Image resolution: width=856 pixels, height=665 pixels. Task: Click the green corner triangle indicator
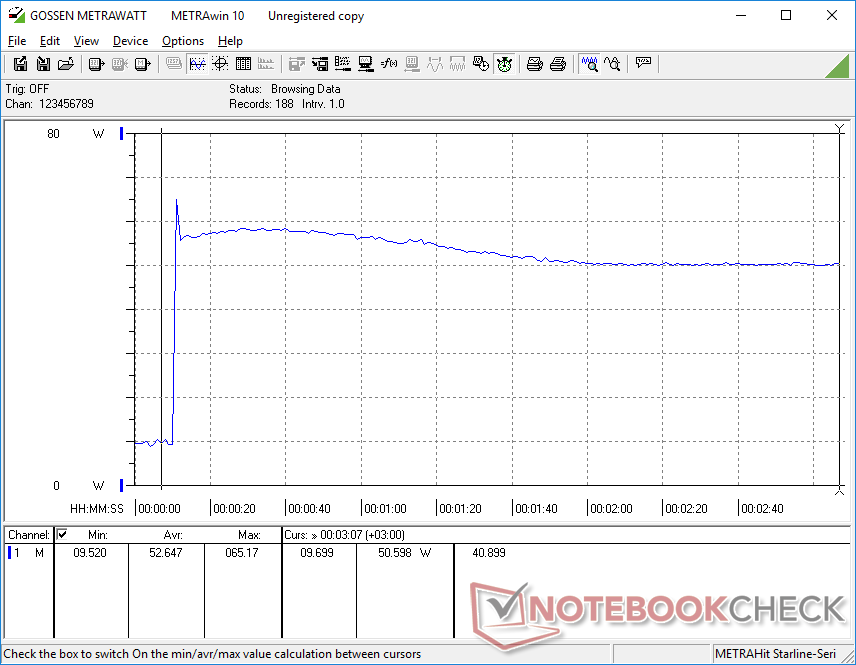(x=838, y=66)
